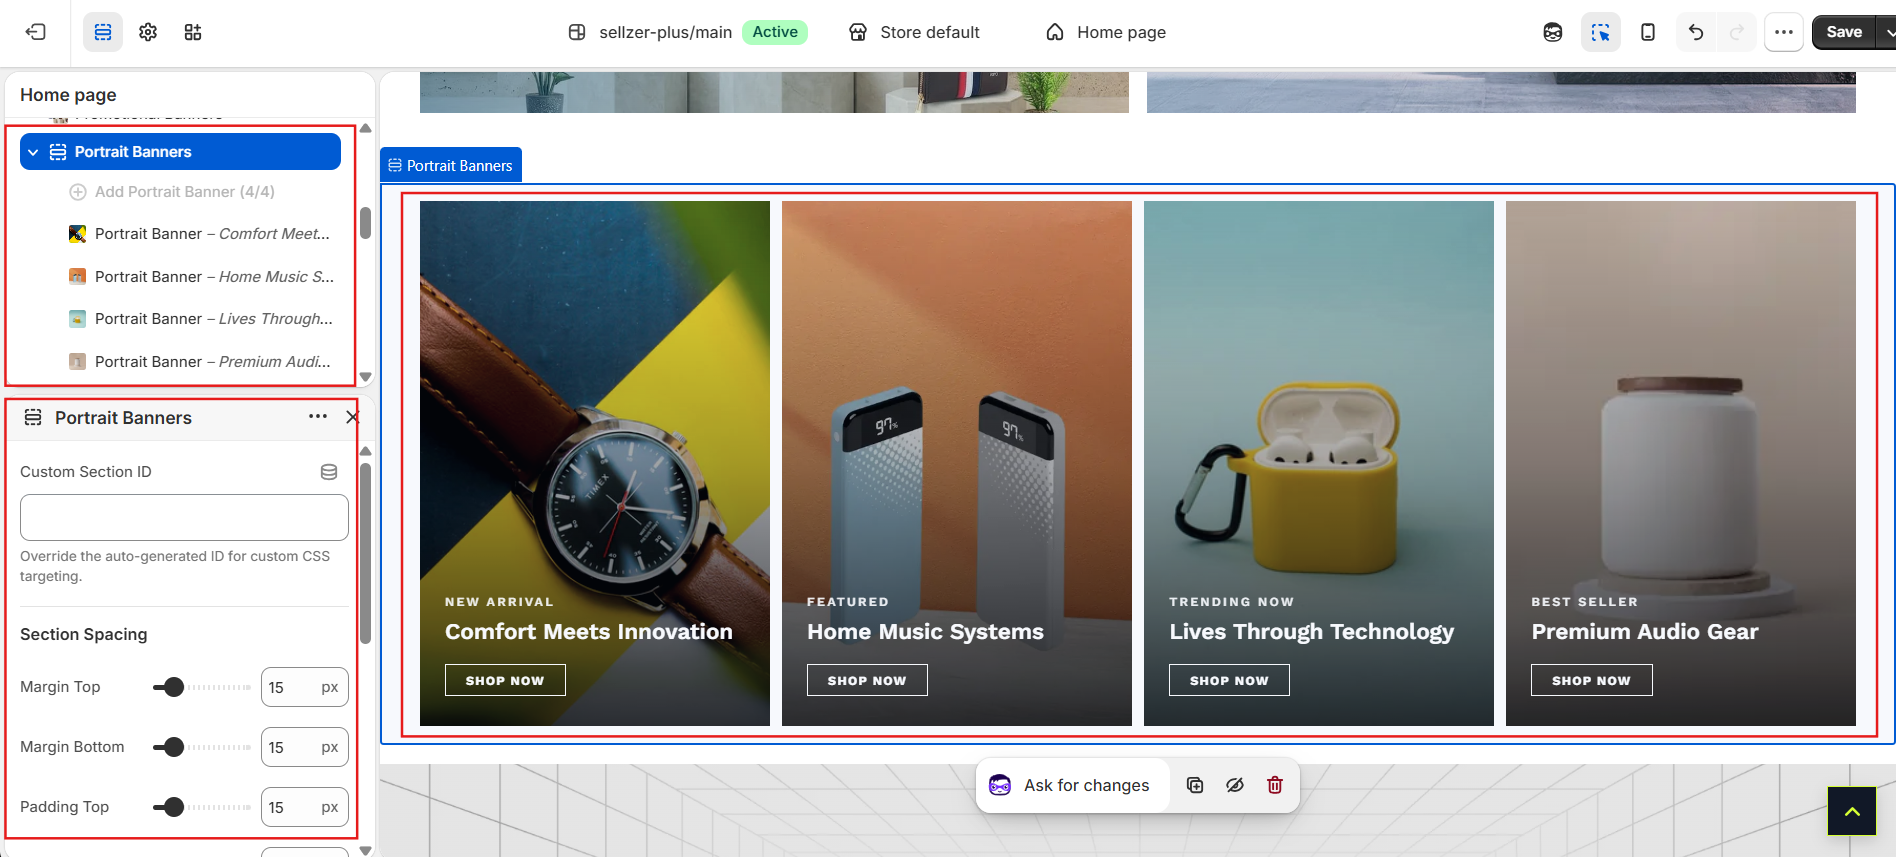Click the Premium Audio Gear heading
This screenshot has height=857, width=1896.
(x=1645, y=632)
